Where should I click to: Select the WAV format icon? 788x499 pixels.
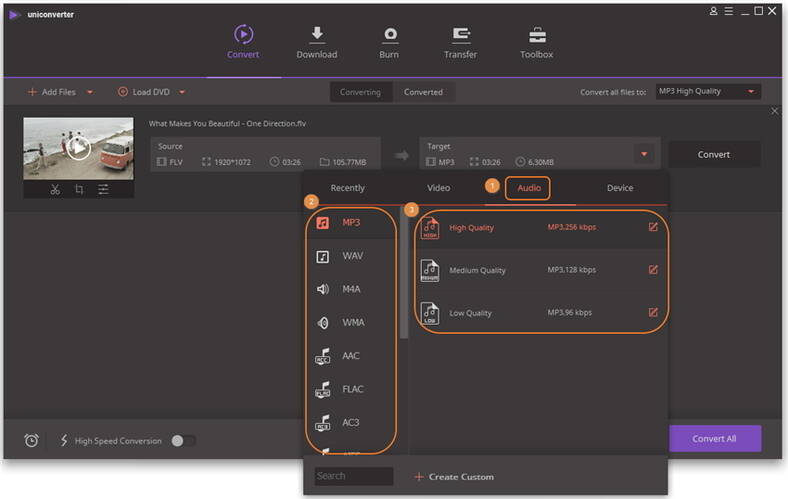click(323, 257)
